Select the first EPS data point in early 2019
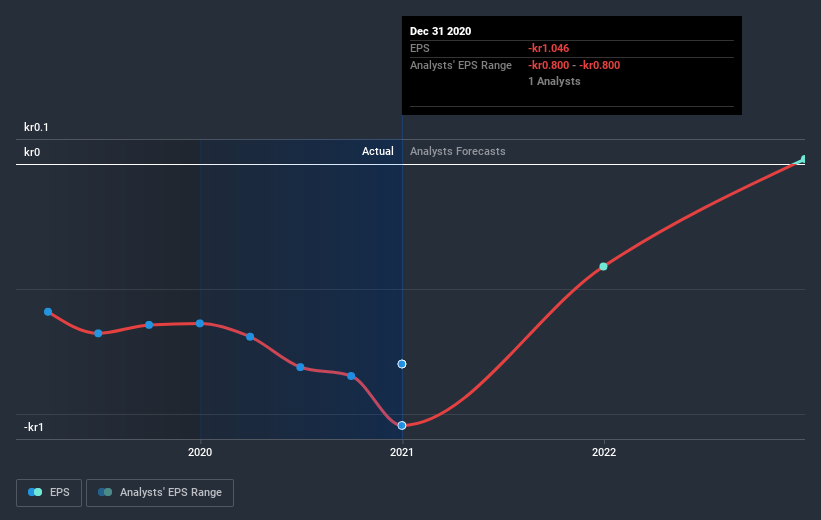Image resolution: width=821 pixels, height=520 pixels. 48,312
